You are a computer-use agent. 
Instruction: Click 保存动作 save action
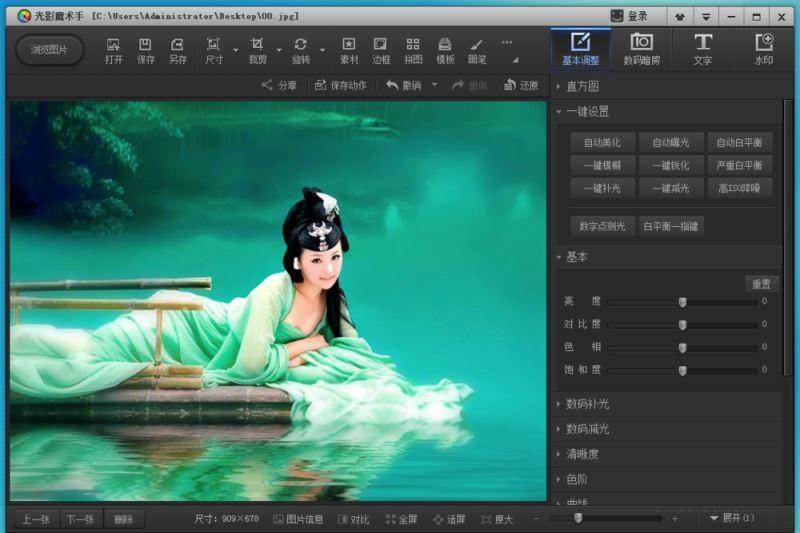tap(341, 85)
